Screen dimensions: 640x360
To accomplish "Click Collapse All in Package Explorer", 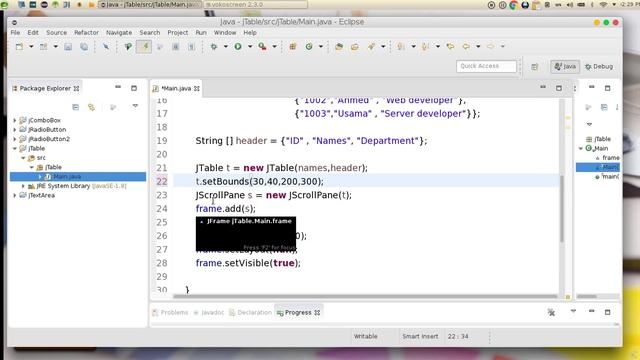I will pyautogui.click(x=76, y=107).
